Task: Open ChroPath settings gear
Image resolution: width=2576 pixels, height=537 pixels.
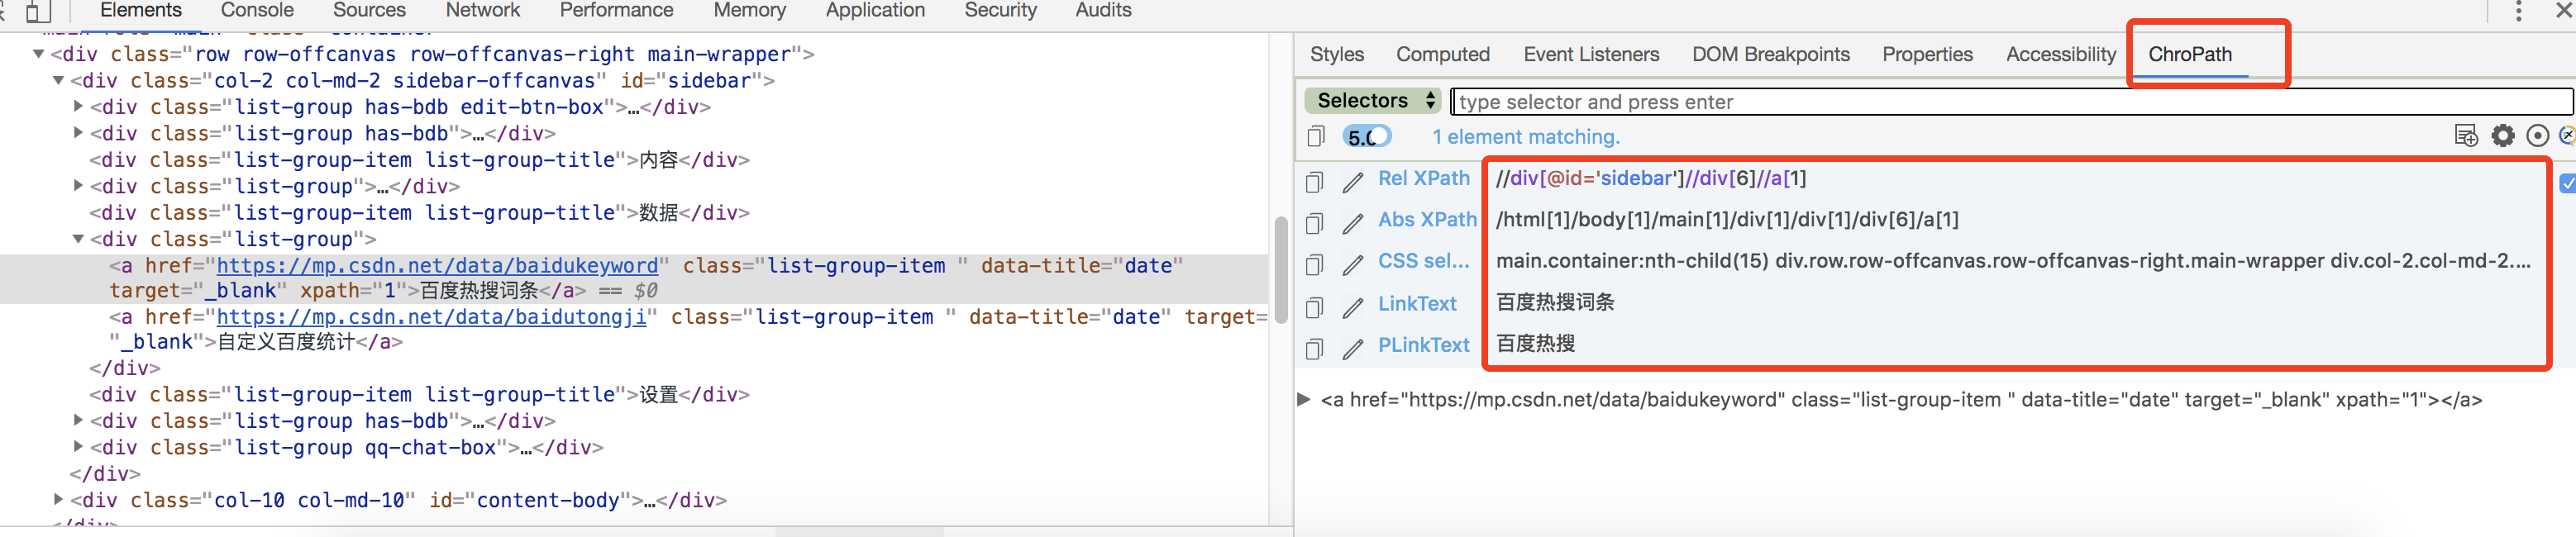Action: click(x=2502, y=136)
